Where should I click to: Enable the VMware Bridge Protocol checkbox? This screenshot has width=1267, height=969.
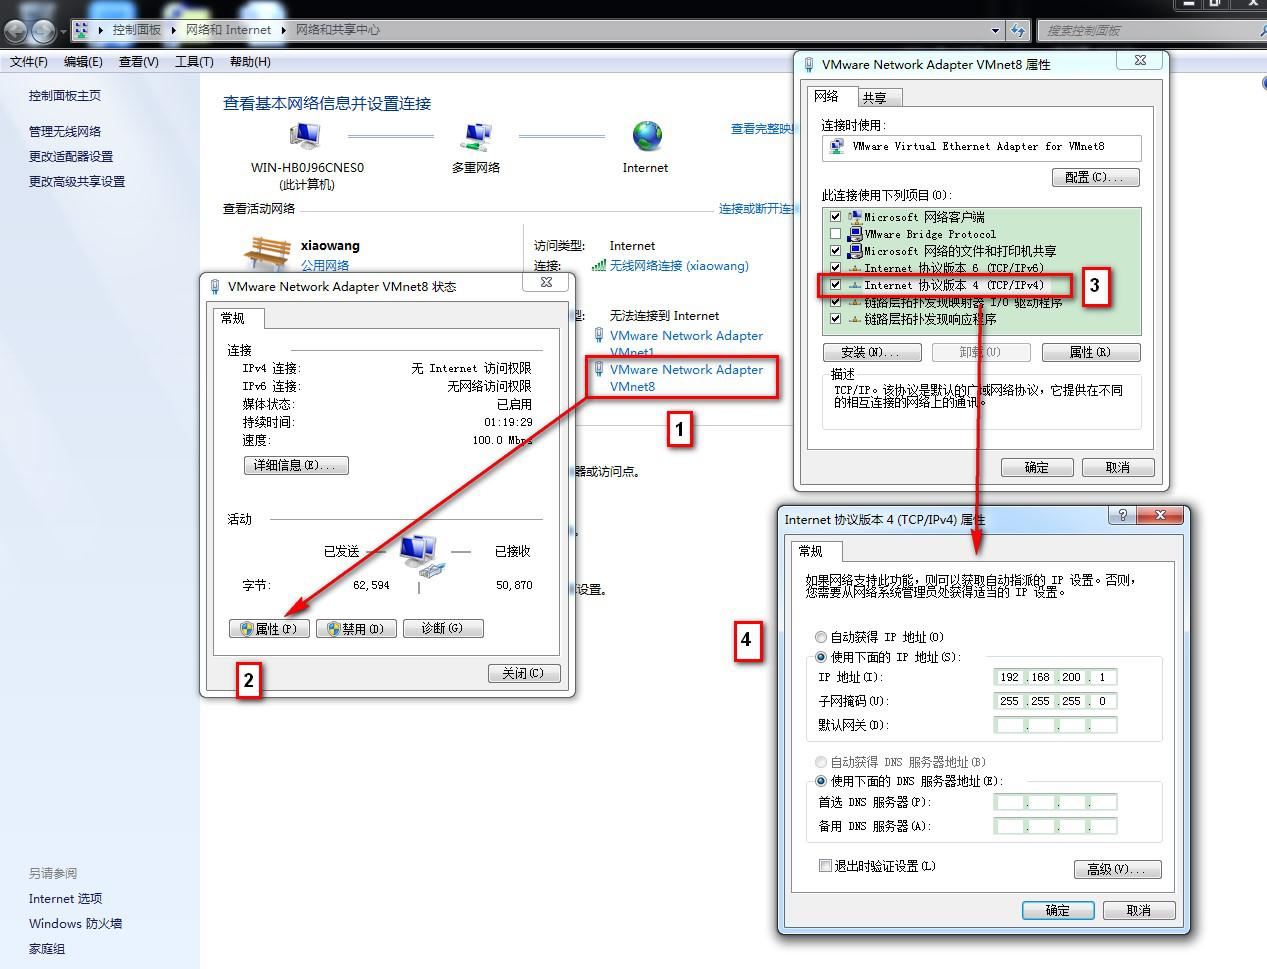point(835,233)
